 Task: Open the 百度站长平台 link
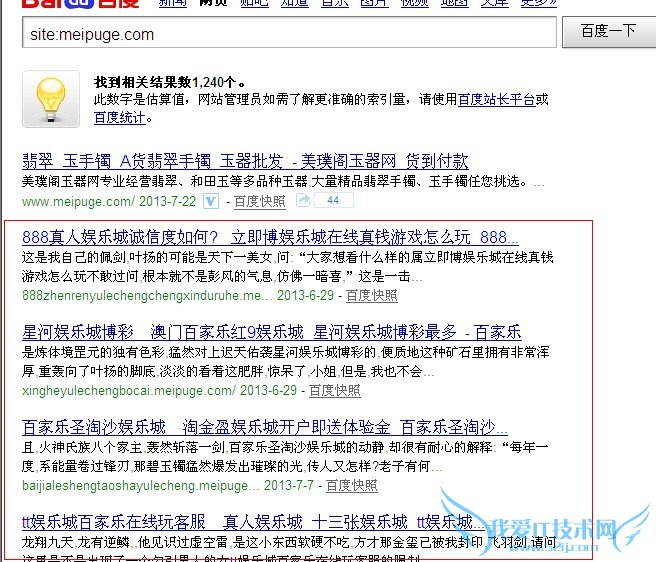[x=497, y=99]
